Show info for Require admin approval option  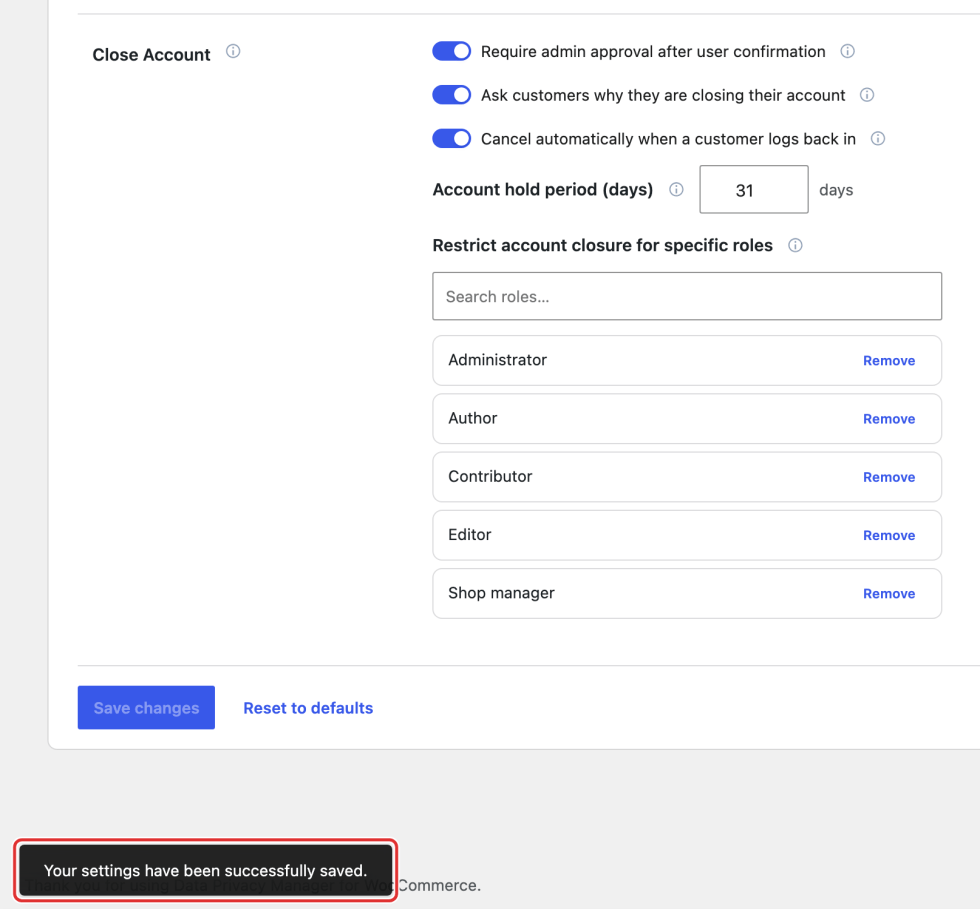pos(848,51)
